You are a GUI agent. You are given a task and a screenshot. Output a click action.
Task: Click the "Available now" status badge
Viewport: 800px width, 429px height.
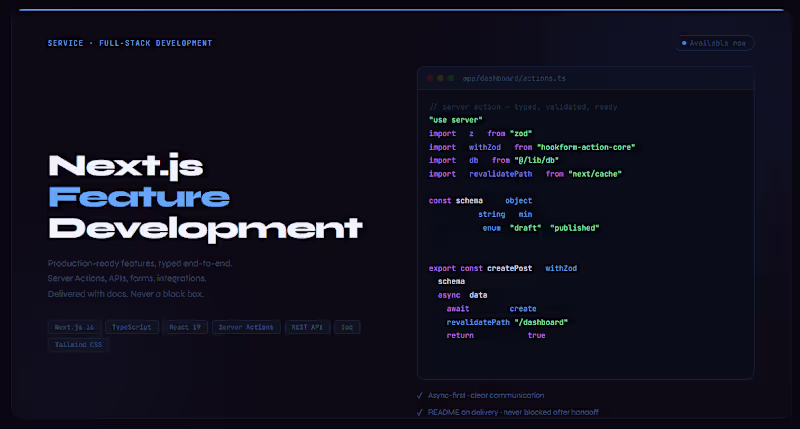(x=715, y=43)
